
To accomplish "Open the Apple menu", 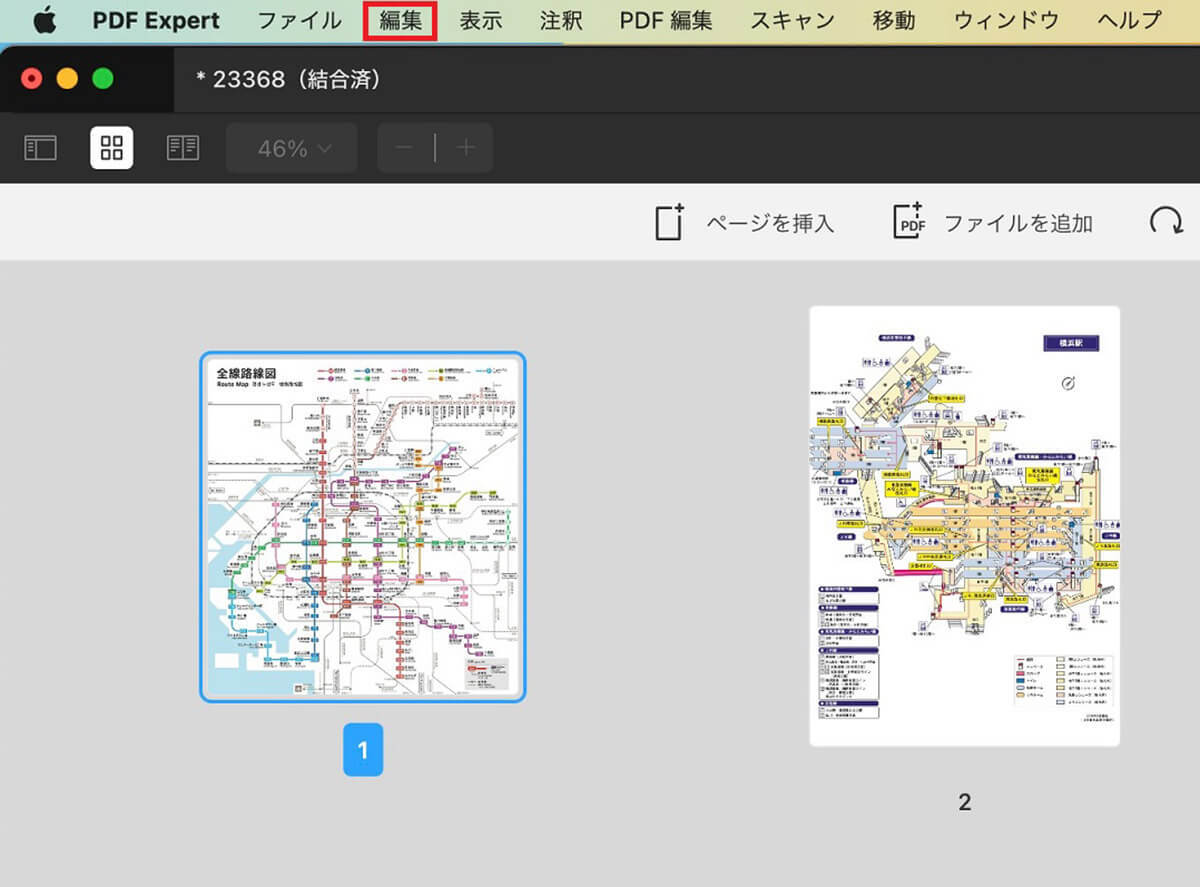I will point(45,20).
